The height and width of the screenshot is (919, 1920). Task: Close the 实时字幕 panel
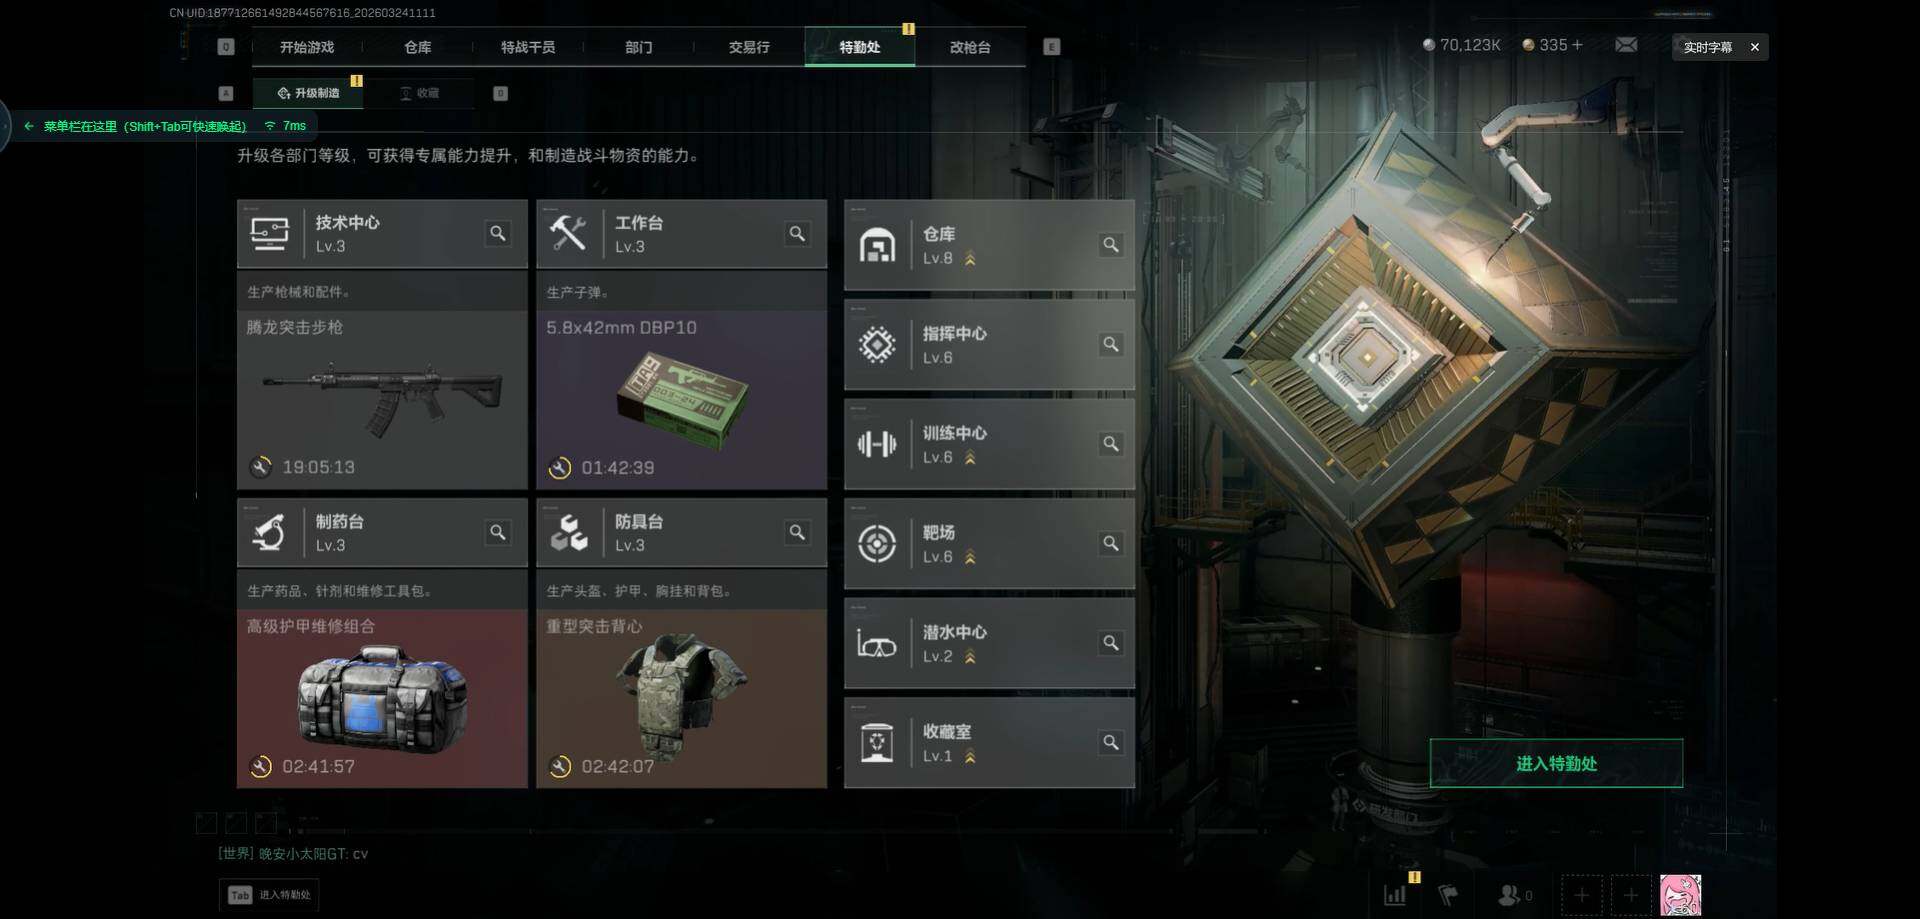pos(1754,47)
